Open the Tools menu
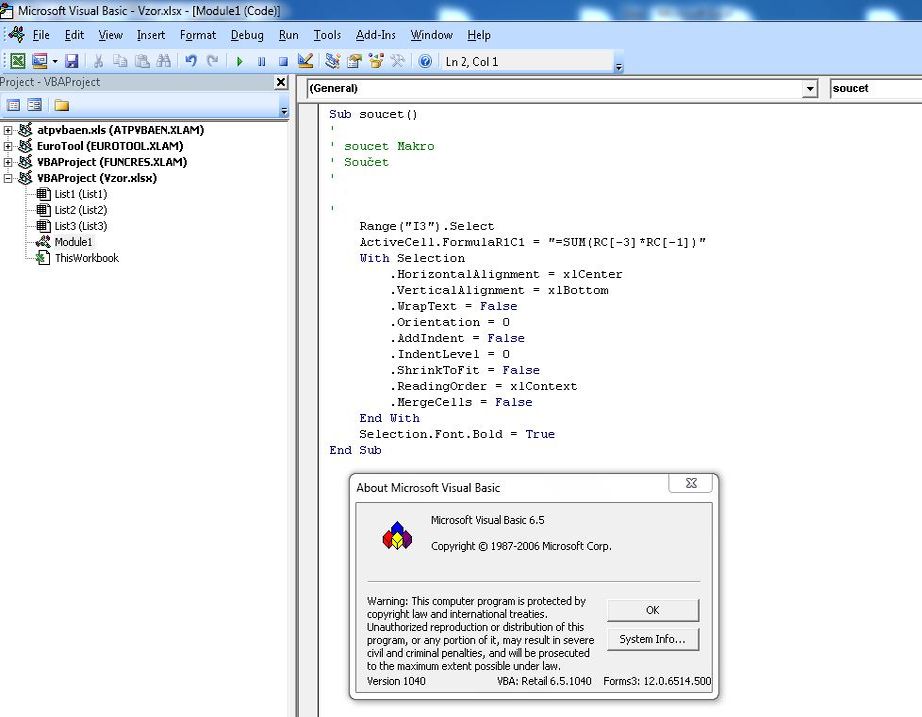The height and width of the screenshot is (717, 922). [x=327, y=35]
